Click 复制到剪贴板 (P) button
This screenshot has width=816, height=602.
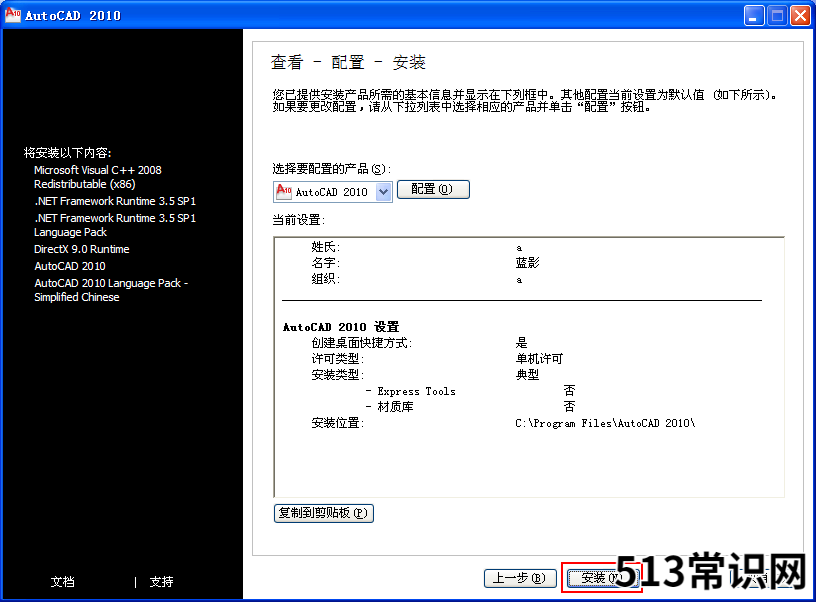(x=324, y=513)
